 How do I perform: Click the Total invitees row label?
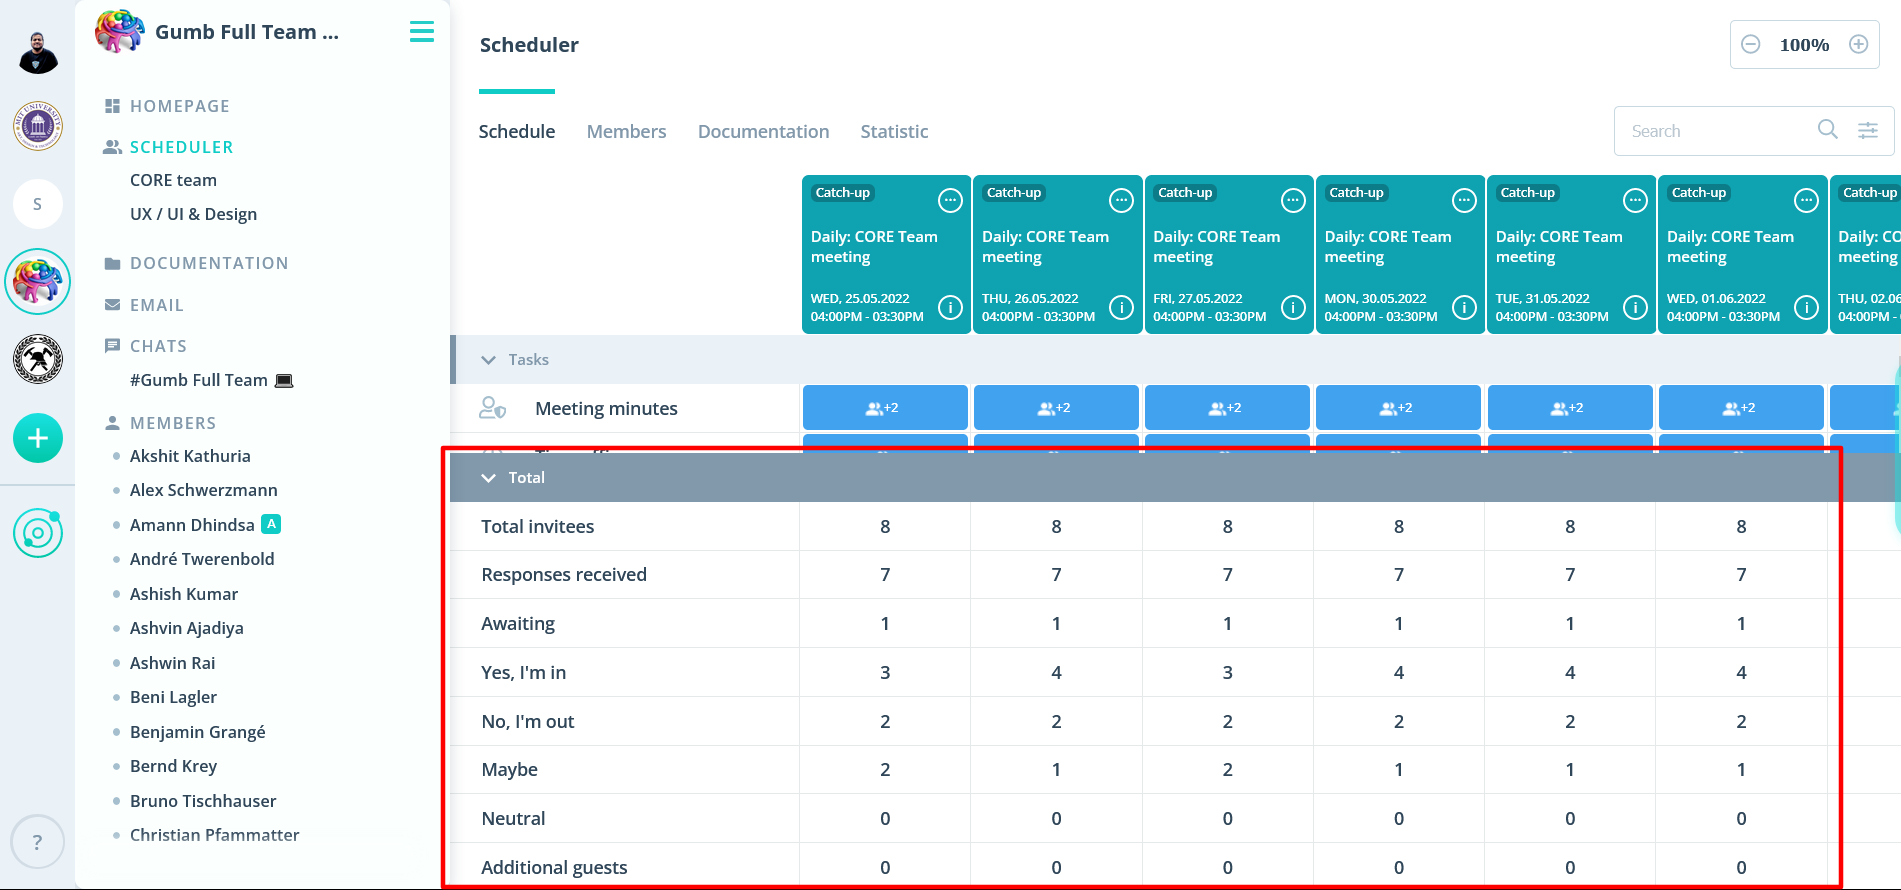(537, 526)
